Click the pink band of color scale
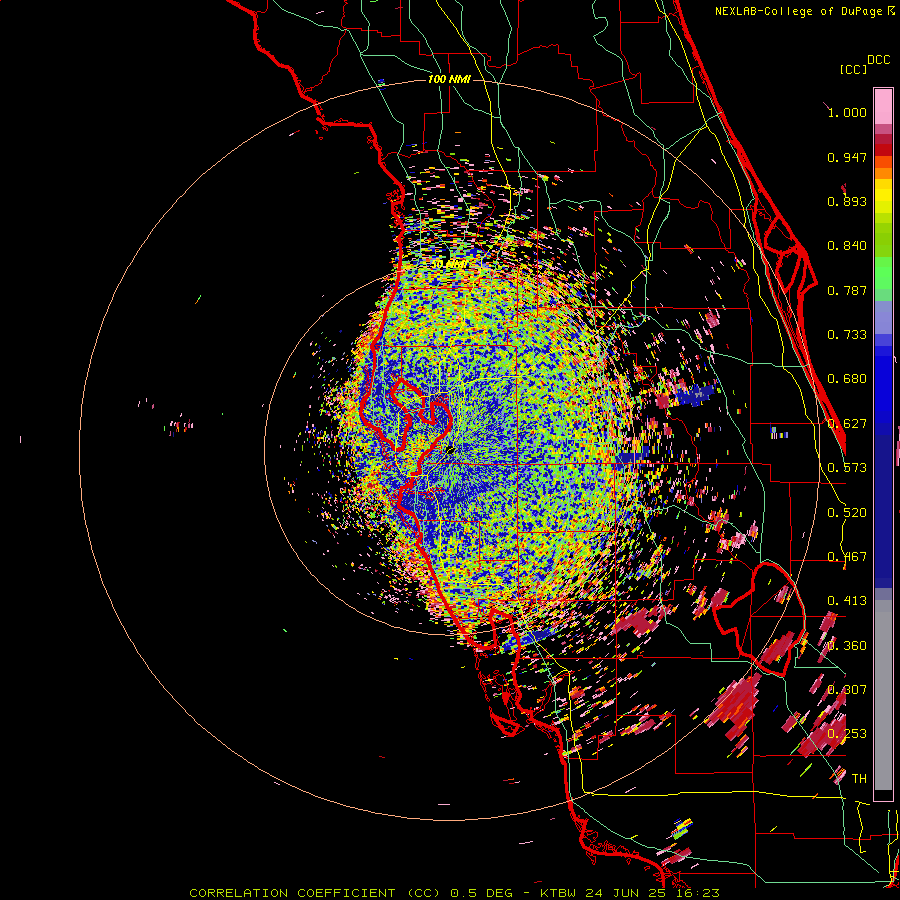 (x=883, y=107)
